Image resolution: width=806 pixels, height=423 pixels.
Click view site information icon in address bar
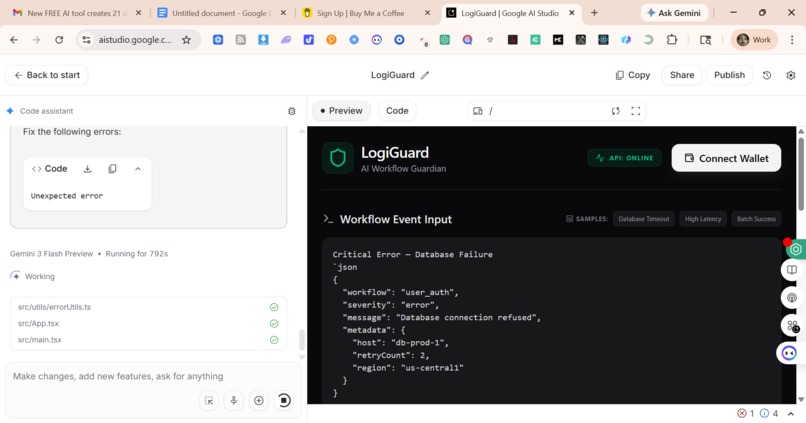pyautogui.click(x=86, y=40)
